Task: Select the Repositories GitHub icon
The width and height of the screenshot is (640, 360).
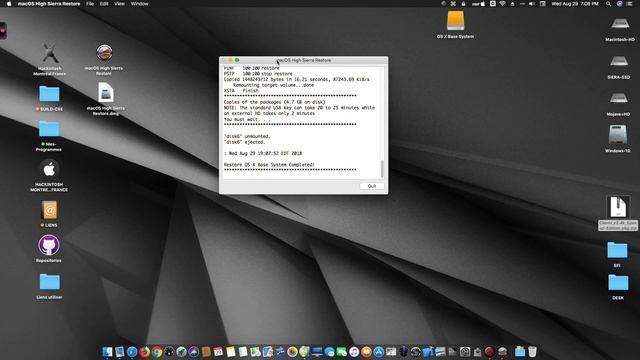Action: tap(49, 245)
